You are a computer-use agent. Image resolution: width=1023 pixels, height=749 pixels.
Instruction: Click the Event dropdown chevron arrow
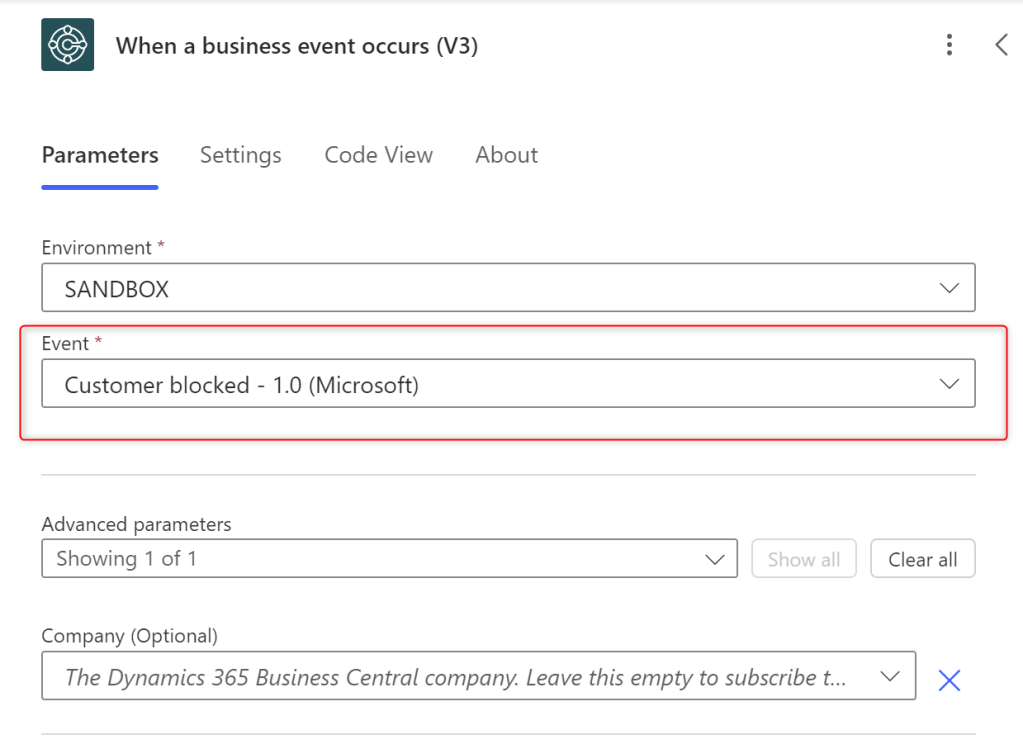click(x=949, y=384)
